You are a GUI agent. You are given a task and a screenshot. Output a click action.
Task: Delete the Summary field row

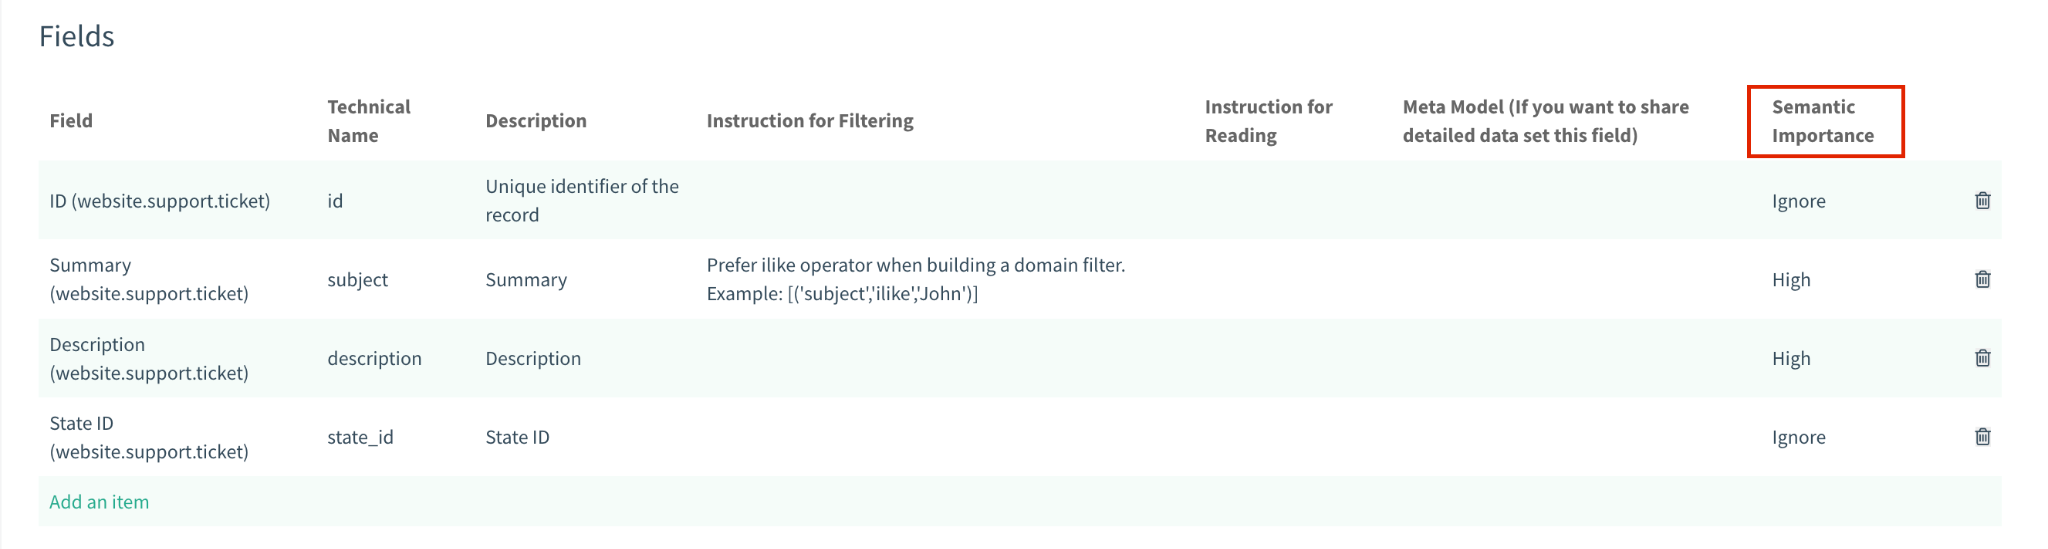[x=1982, y=279]
